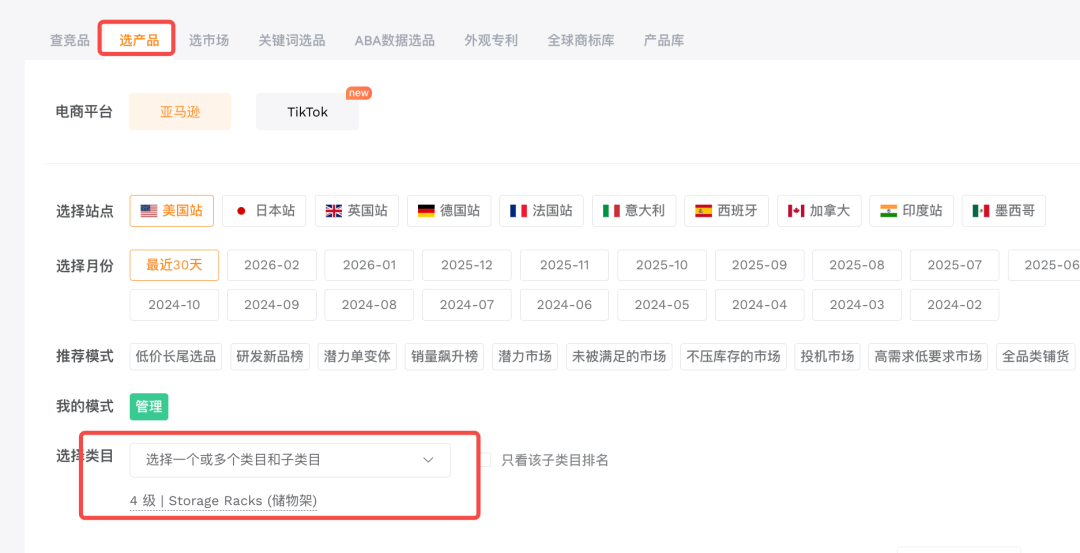Choose the 印度站 site
This screenshot has width=1080, height=553.
click(911, 211)
